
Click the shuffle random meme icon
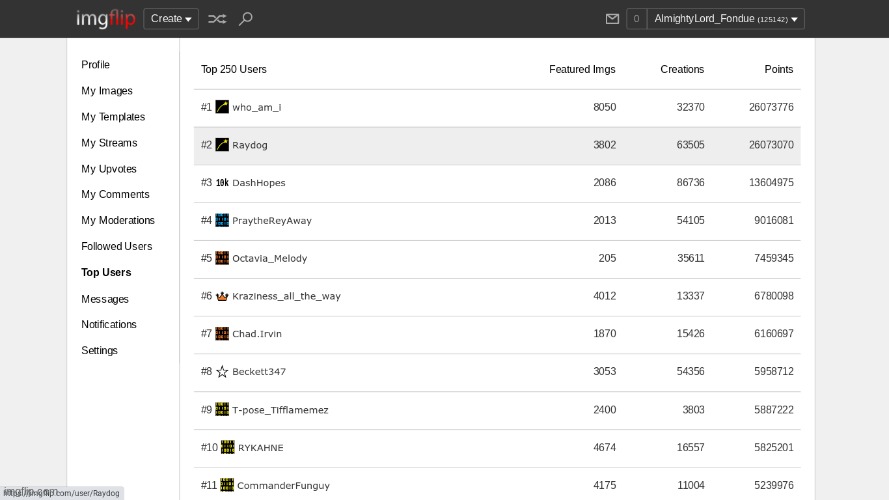(x=217, y=19)
